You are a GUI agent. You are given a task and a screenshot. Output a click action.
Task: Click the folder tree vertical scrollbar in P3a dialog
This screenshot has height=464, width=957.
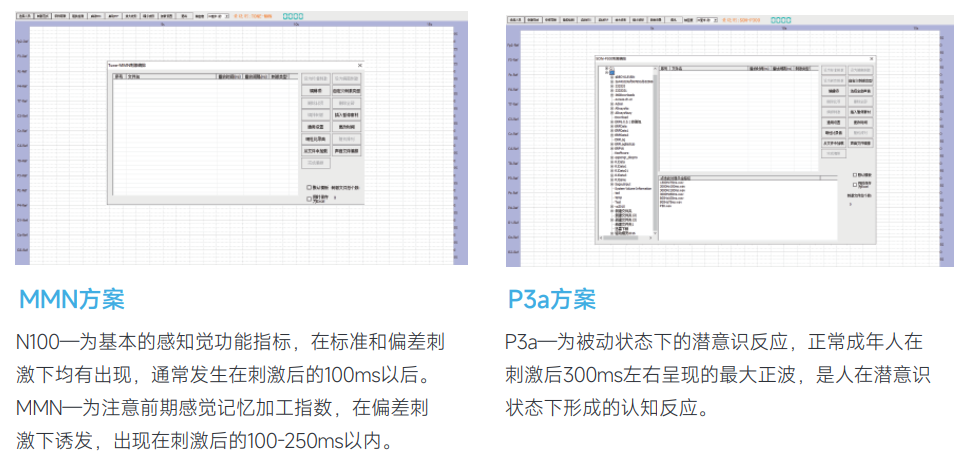click(x=655, y=151)
